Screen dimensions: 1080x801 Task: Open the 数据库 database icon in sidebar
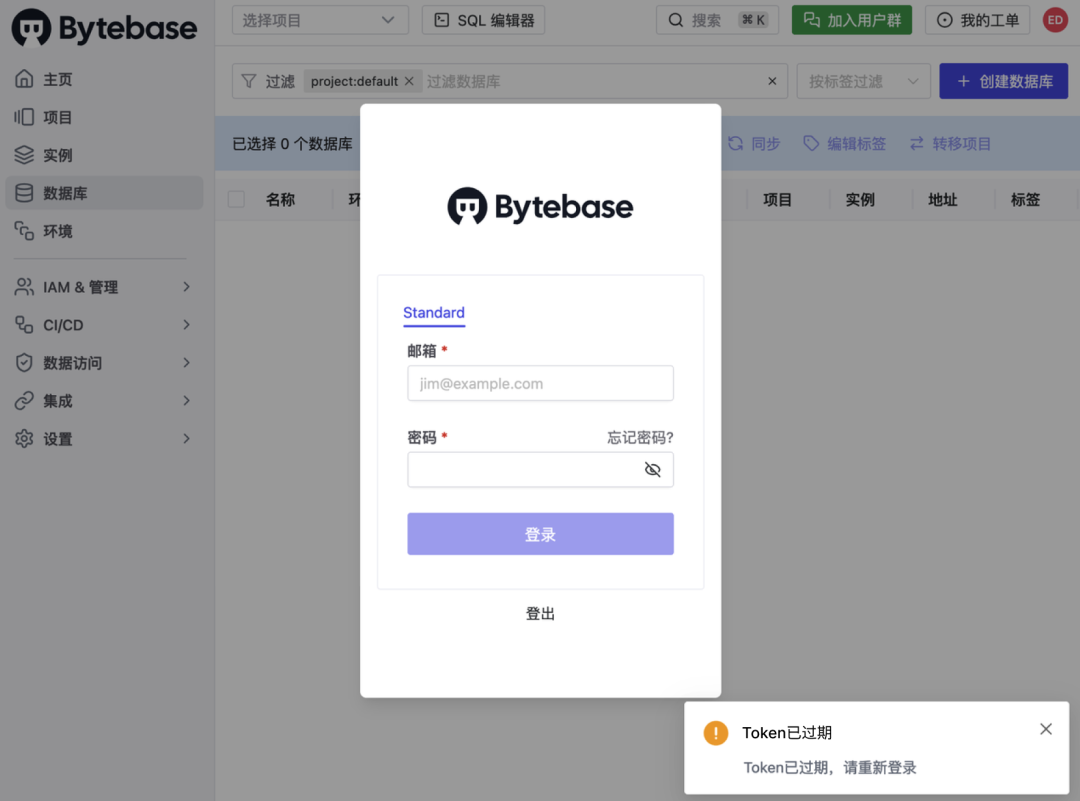pos(24,193)
